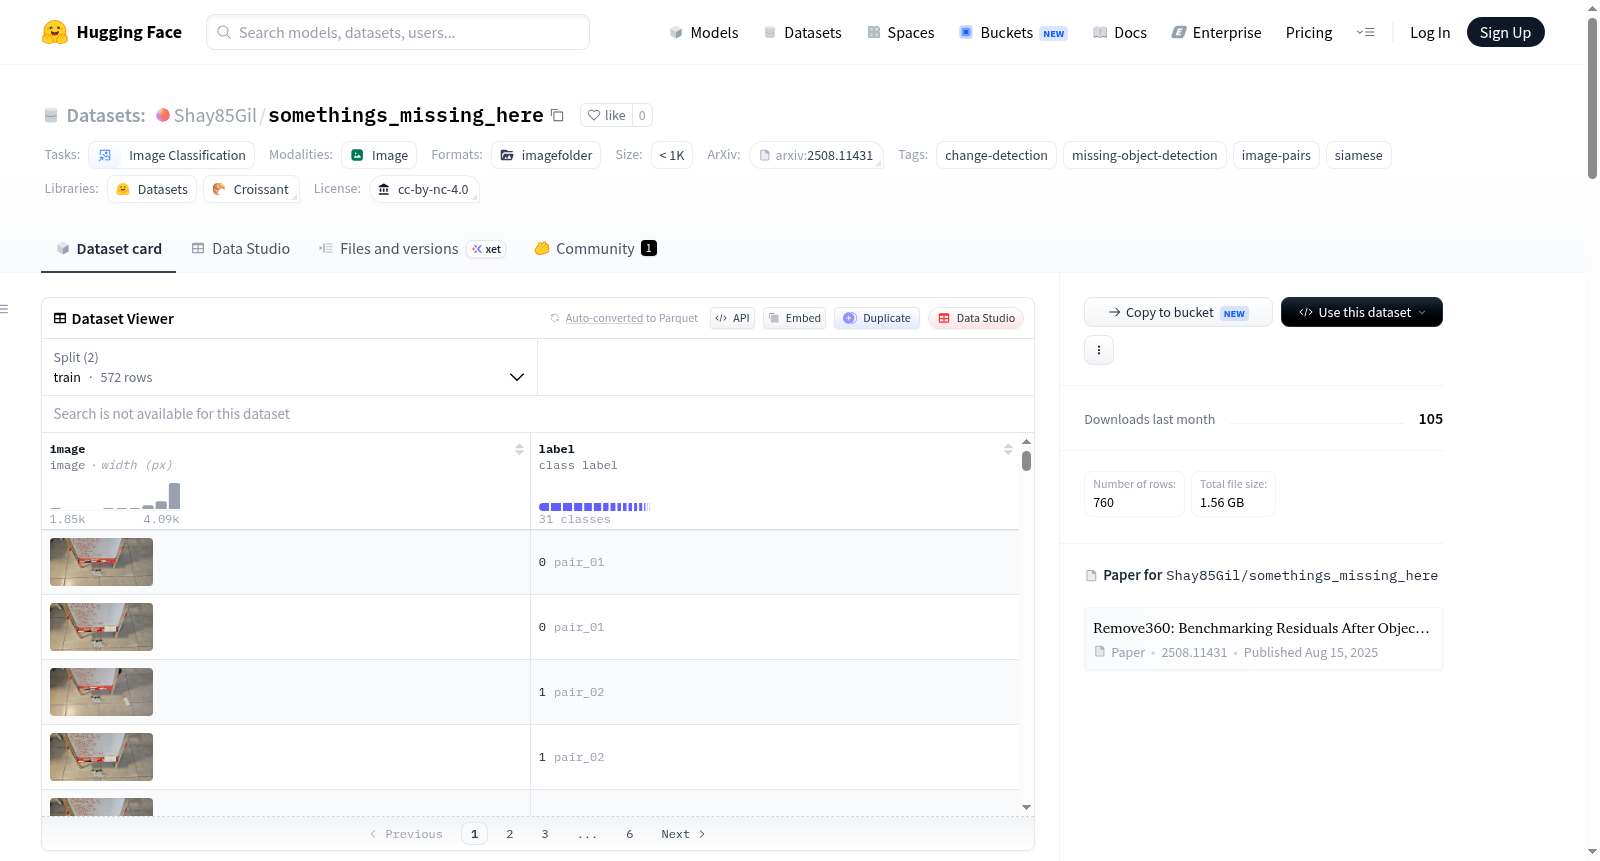Image resolution: width=1600 pixels, height=861 pixels.
Task: Open the Remove360 paper link
Action: (1263, 639)
